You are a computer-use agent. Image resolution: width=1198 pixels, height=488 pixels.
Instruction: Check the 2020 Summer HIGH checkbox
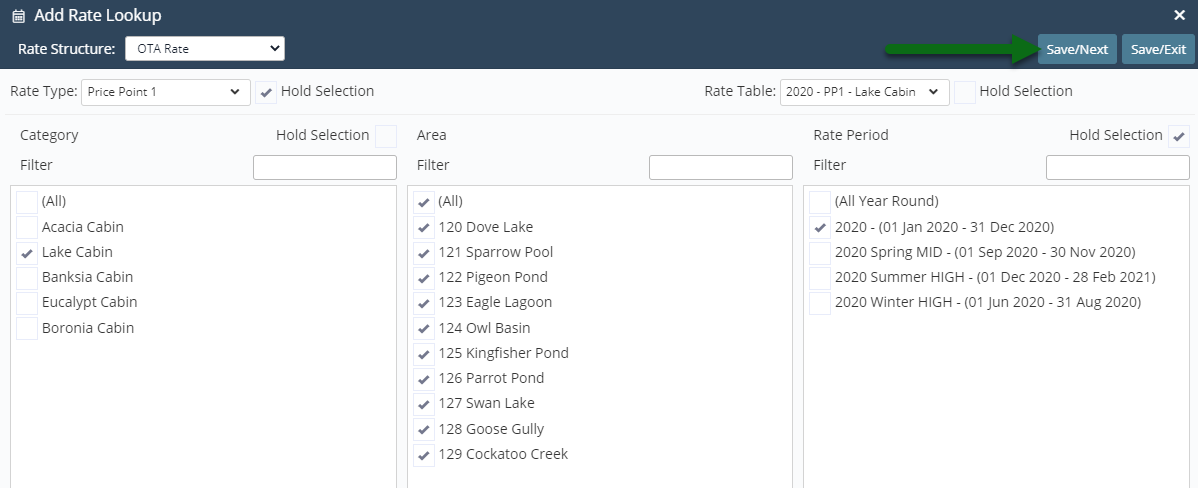click(x=820, y=278)
